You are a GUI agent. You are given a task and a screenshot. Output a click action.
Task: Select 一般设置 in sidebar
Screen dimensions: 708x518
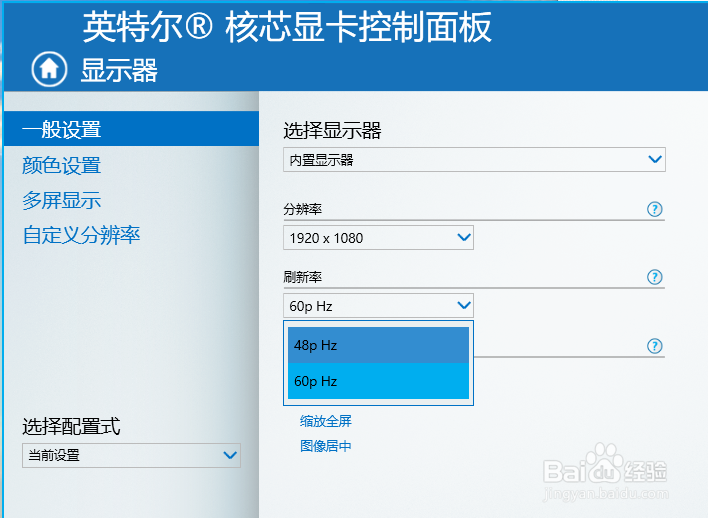131,129
